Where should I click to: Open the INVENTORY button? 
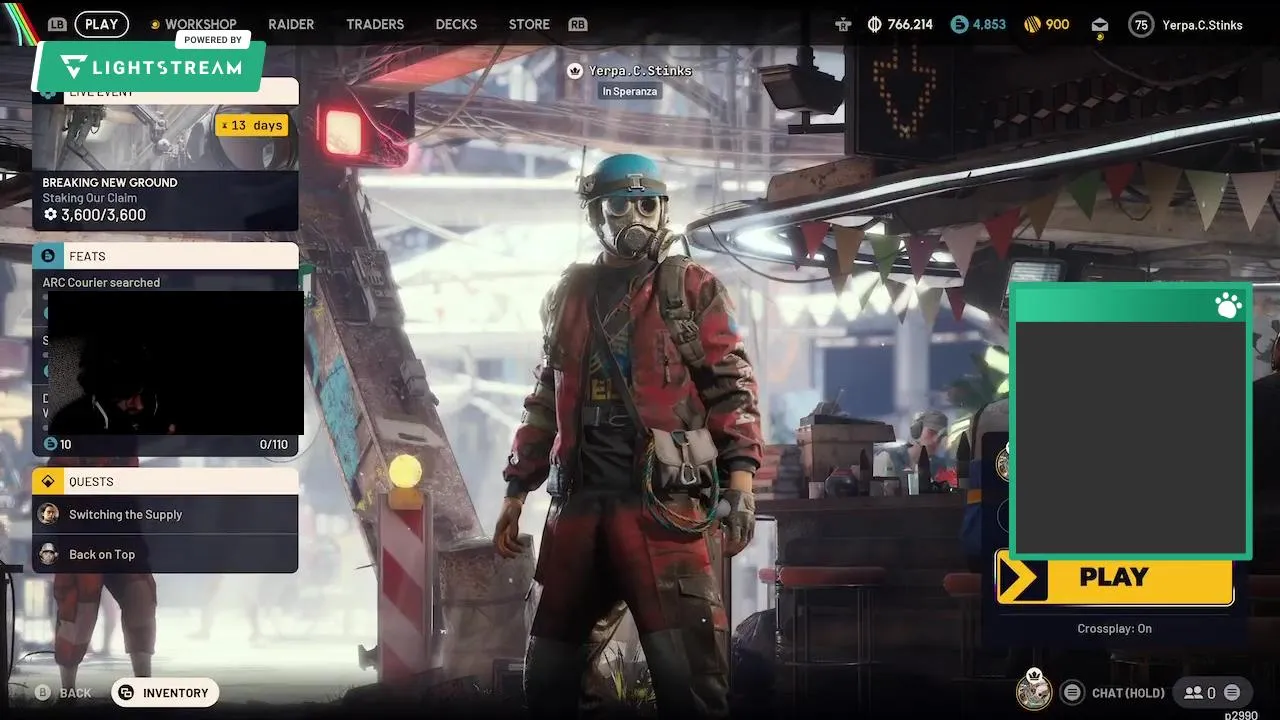pos(165,693)
